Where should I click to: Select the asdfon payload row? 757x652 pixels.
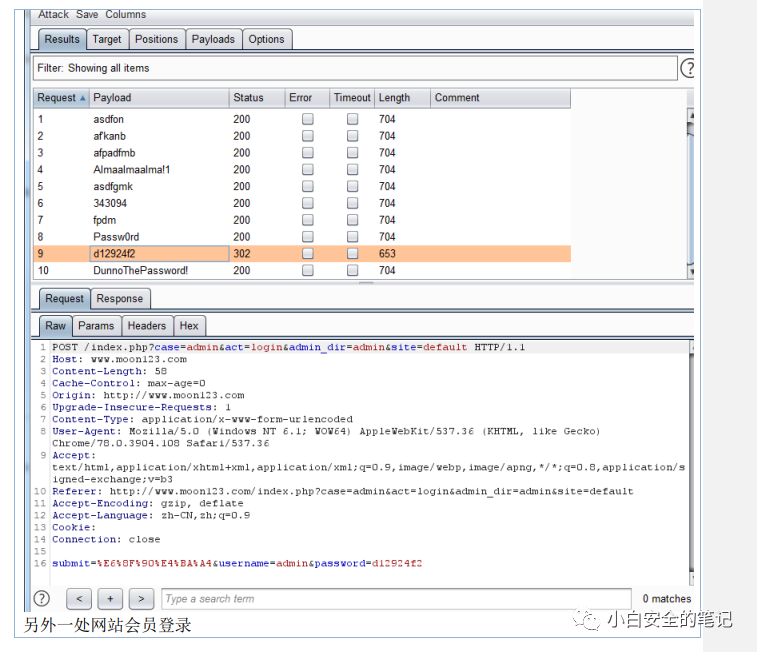[x=302, y=119]
